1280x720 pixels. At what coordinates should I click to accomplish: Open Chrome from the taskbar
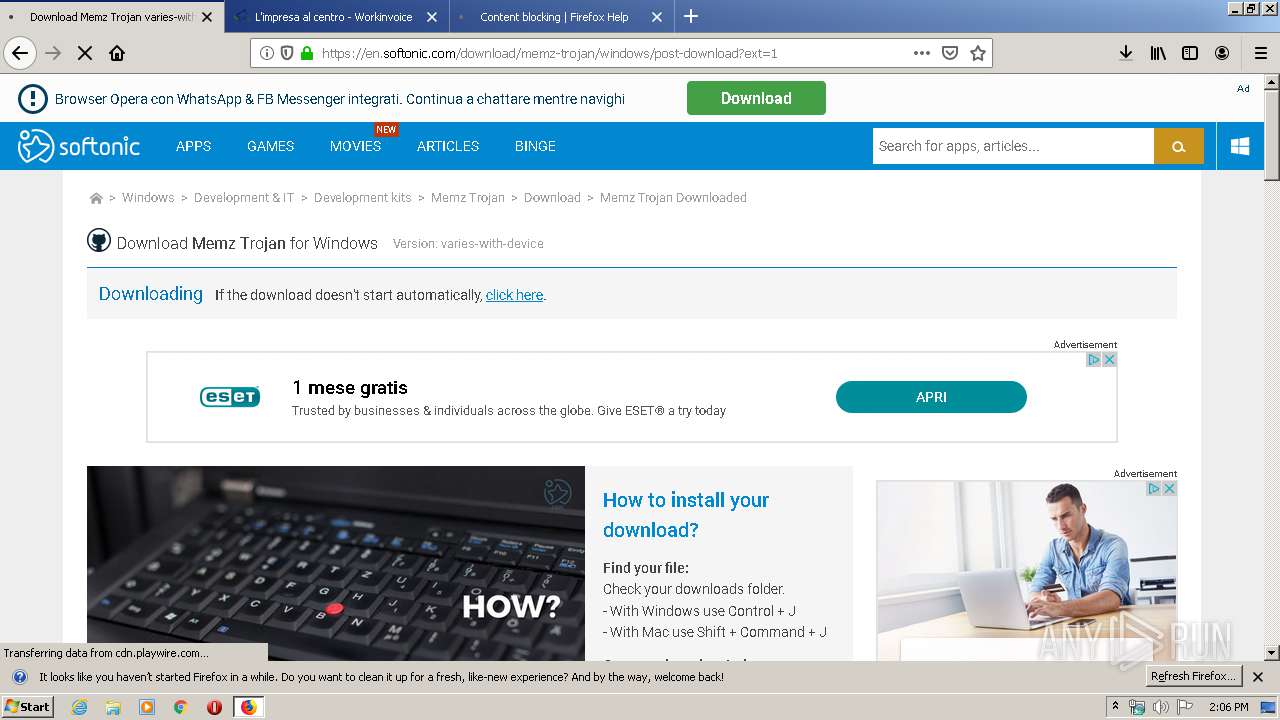pos(180,707)
